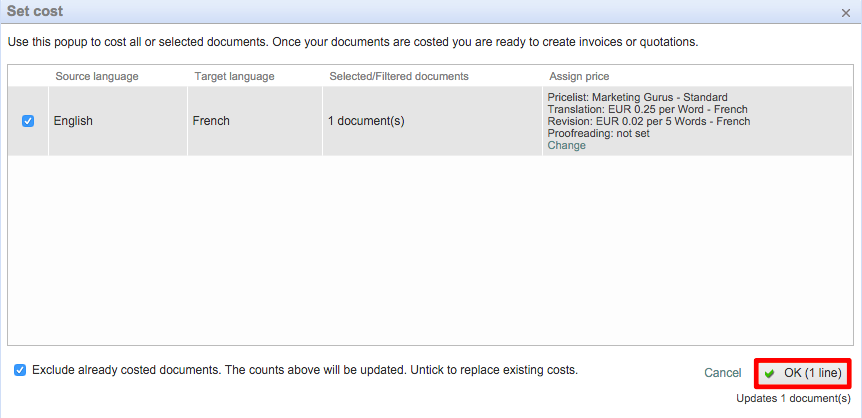Click the Revision EUR 0.02 per 5 Words line
Viewport: 862px width, 418px height.
(x=648, y=121)
